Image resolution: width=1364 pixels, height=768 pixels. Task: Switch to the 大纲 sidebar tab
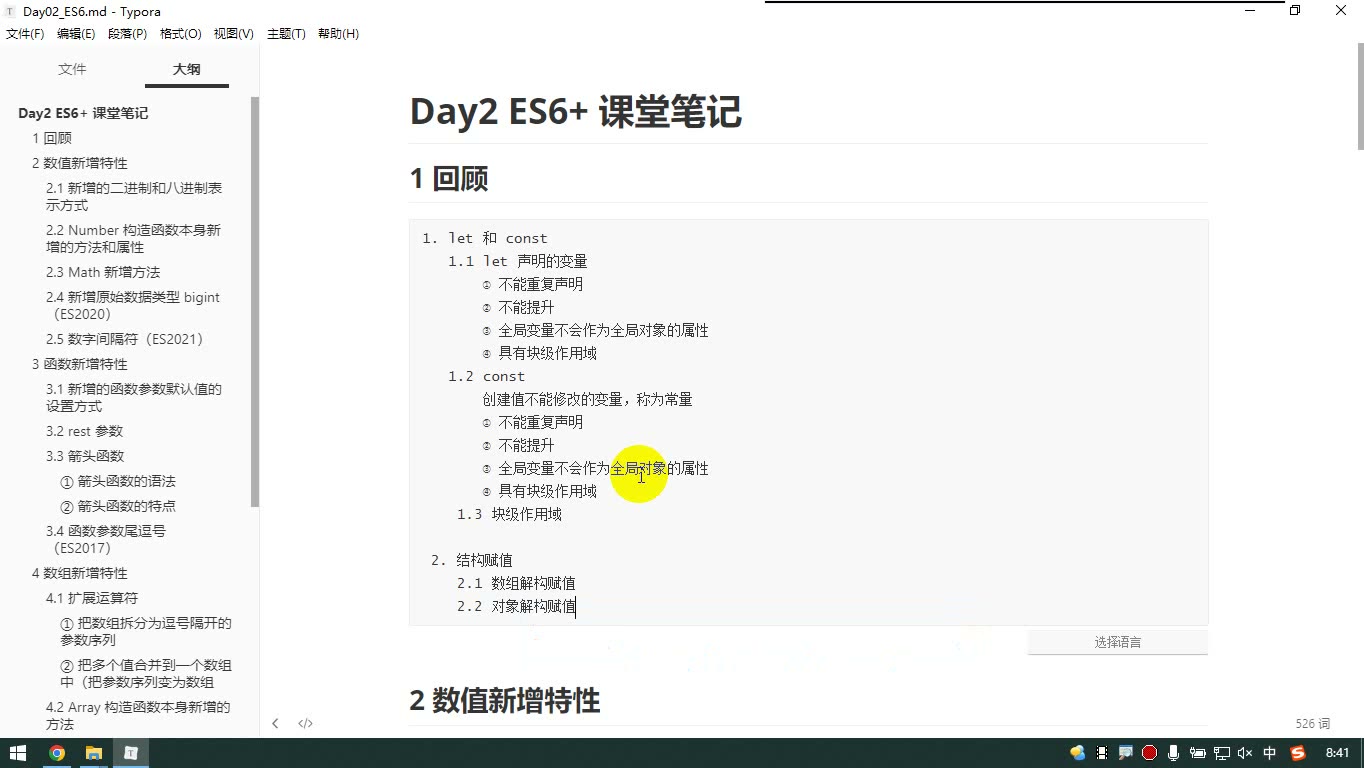(187, 69)
